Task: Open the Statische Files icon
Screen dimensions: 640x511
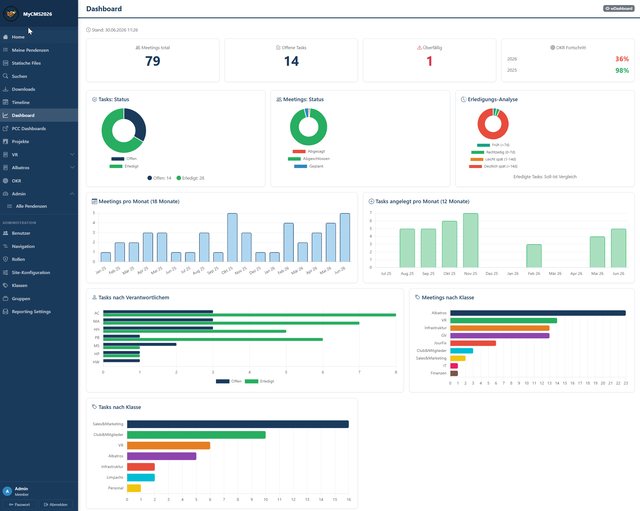Action: click(5, 63)
